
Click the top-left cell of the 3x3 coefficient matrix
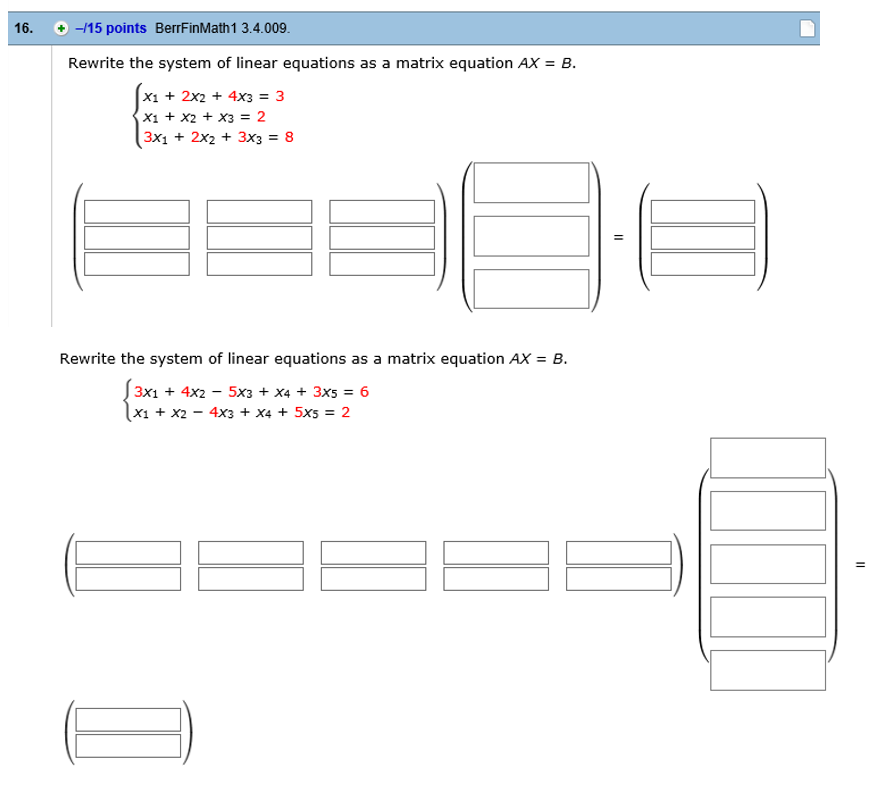(x=136, y=211)
